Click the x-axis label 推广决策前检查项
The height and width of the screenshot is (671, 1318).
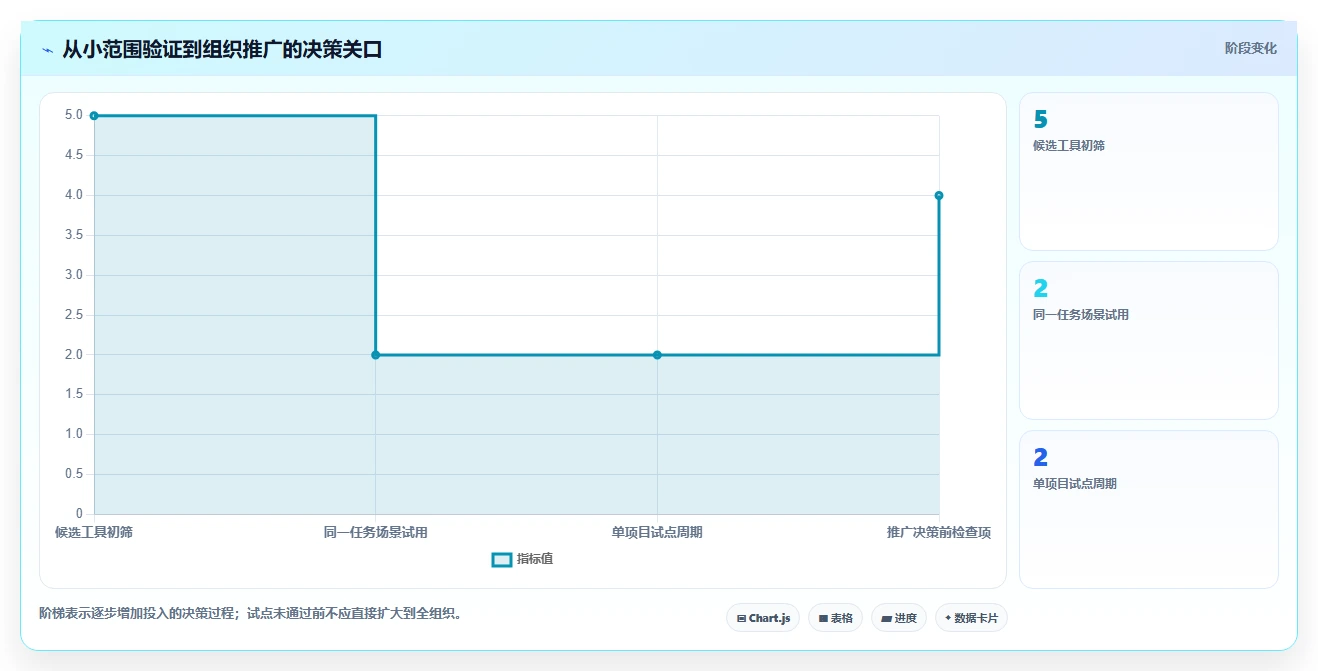939,532
